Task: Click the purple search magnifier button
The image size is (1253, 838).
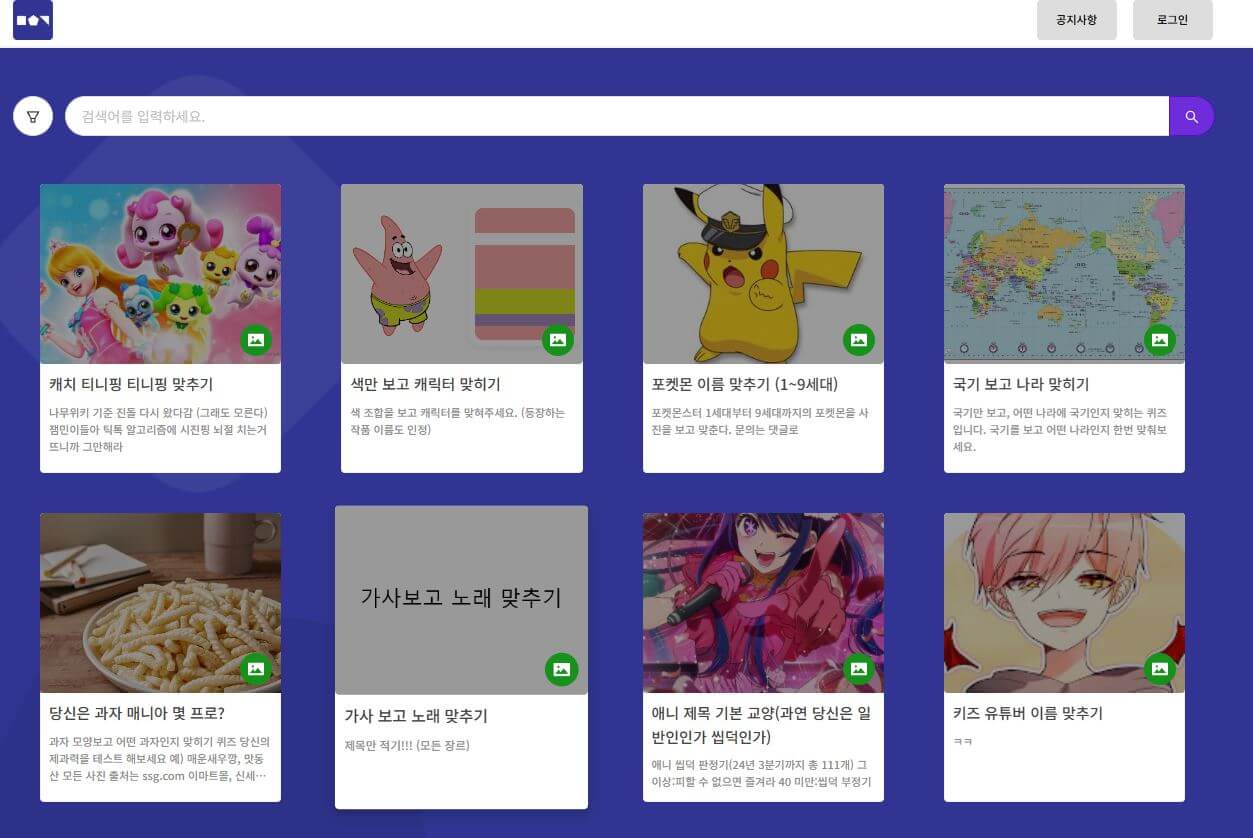Action: (x=1191, y=116)
